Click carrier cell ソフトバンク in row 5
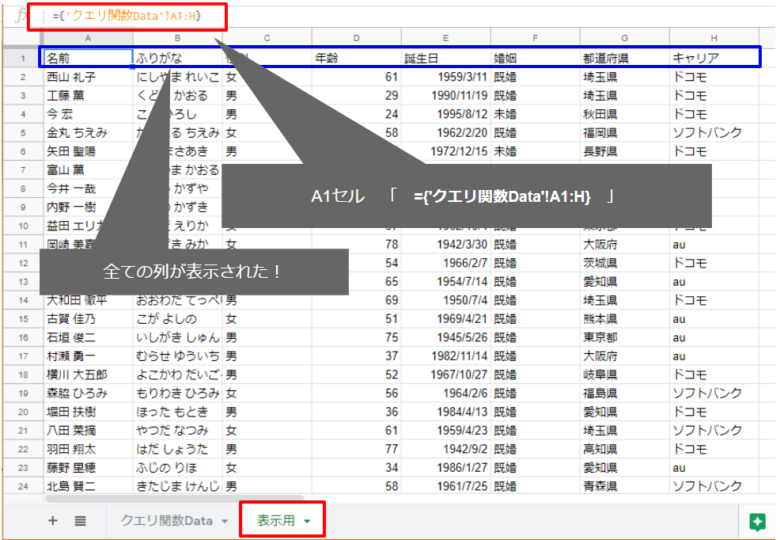Image resolution: width=780 pixels, height=540 pixels. (714, 133)
